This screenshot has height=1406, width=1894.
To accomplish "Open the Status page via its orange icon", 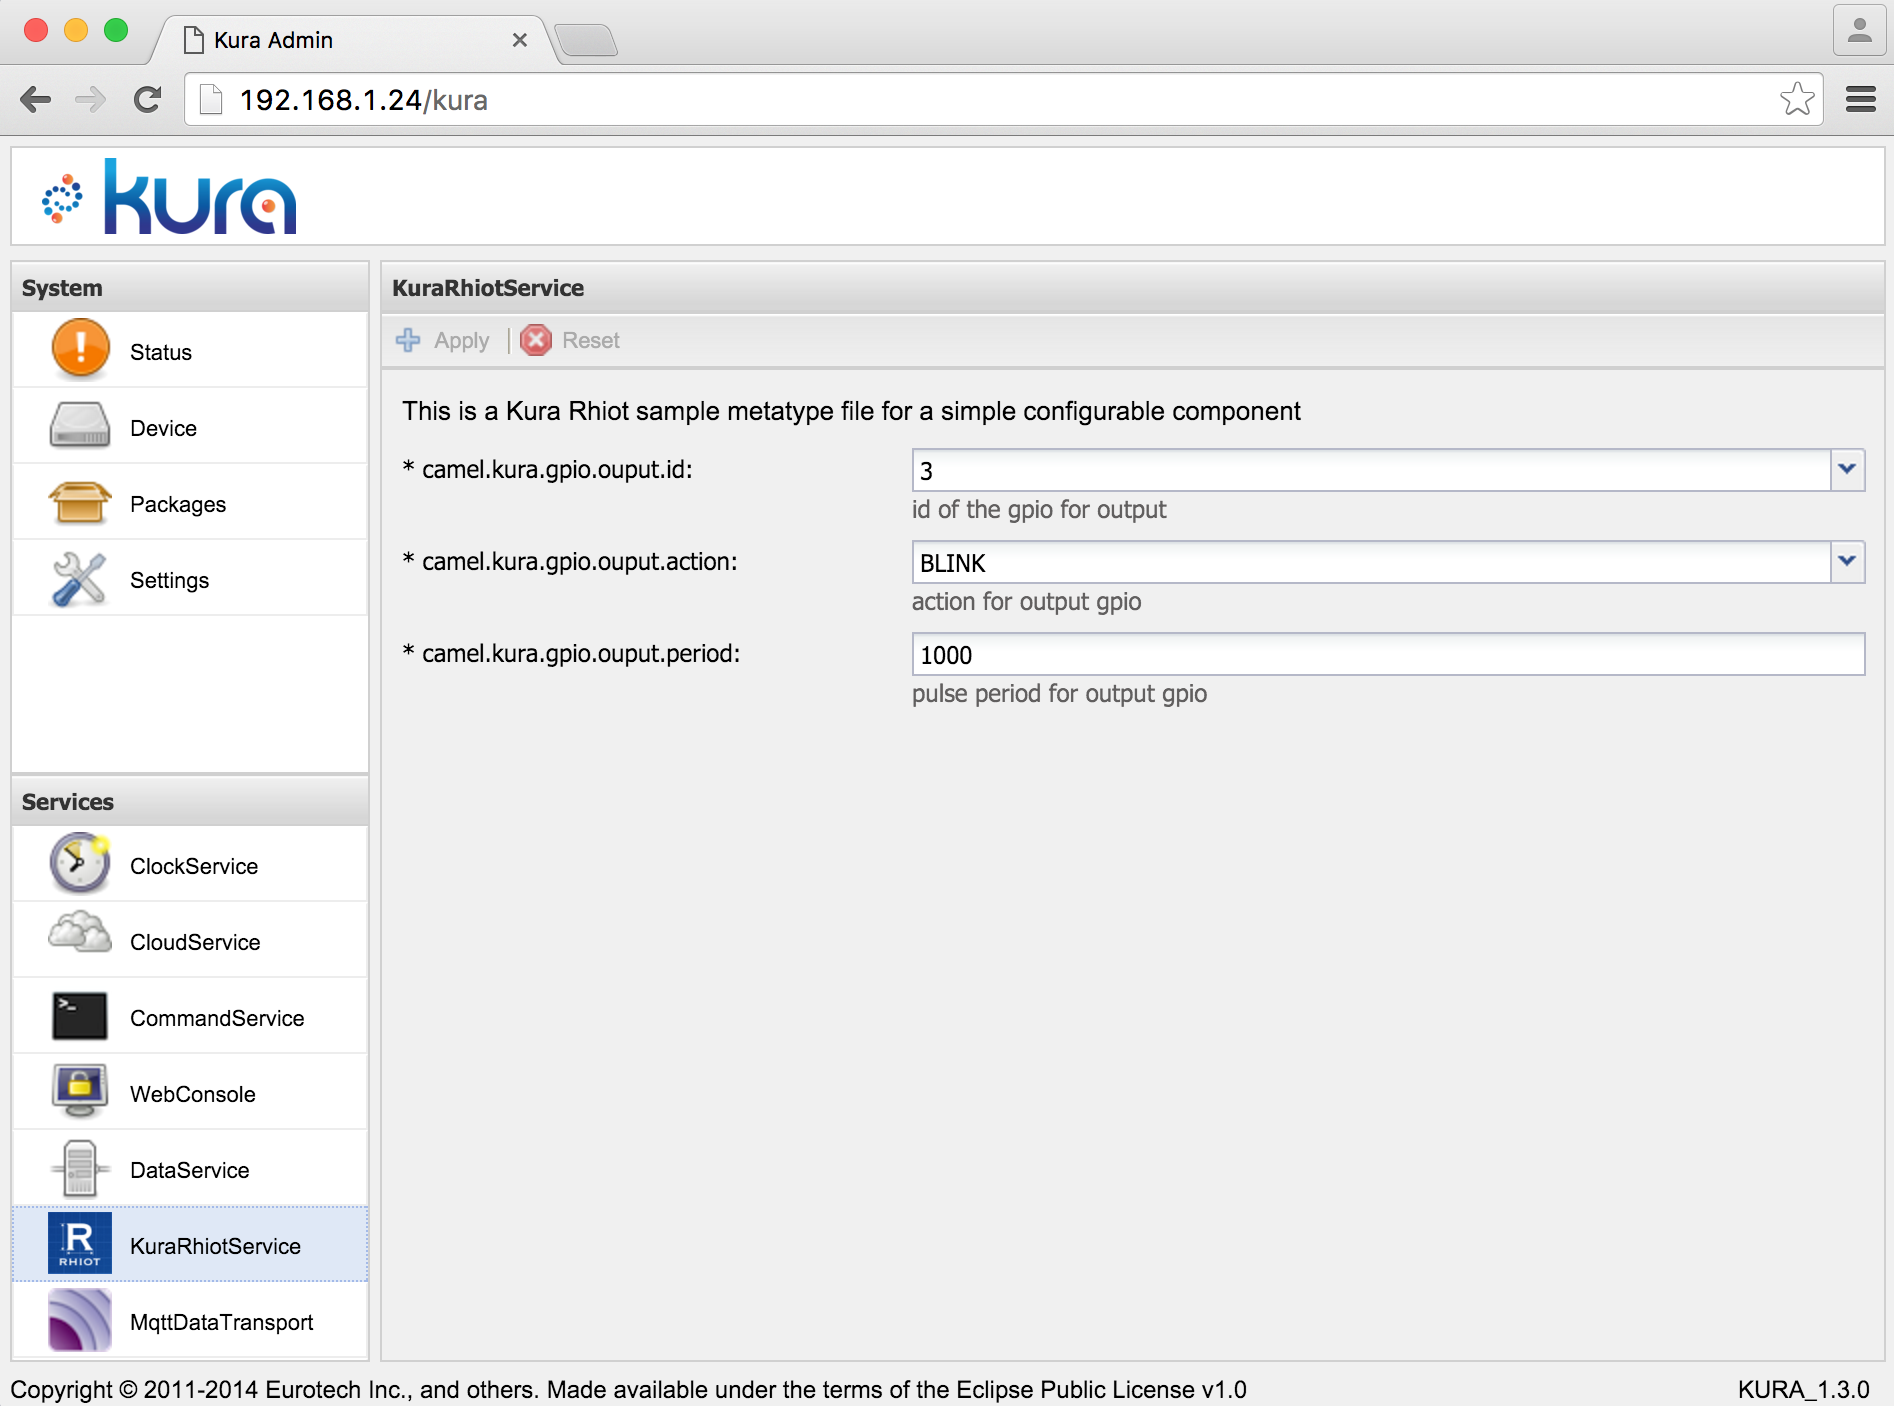I will [x=80, y=350].
